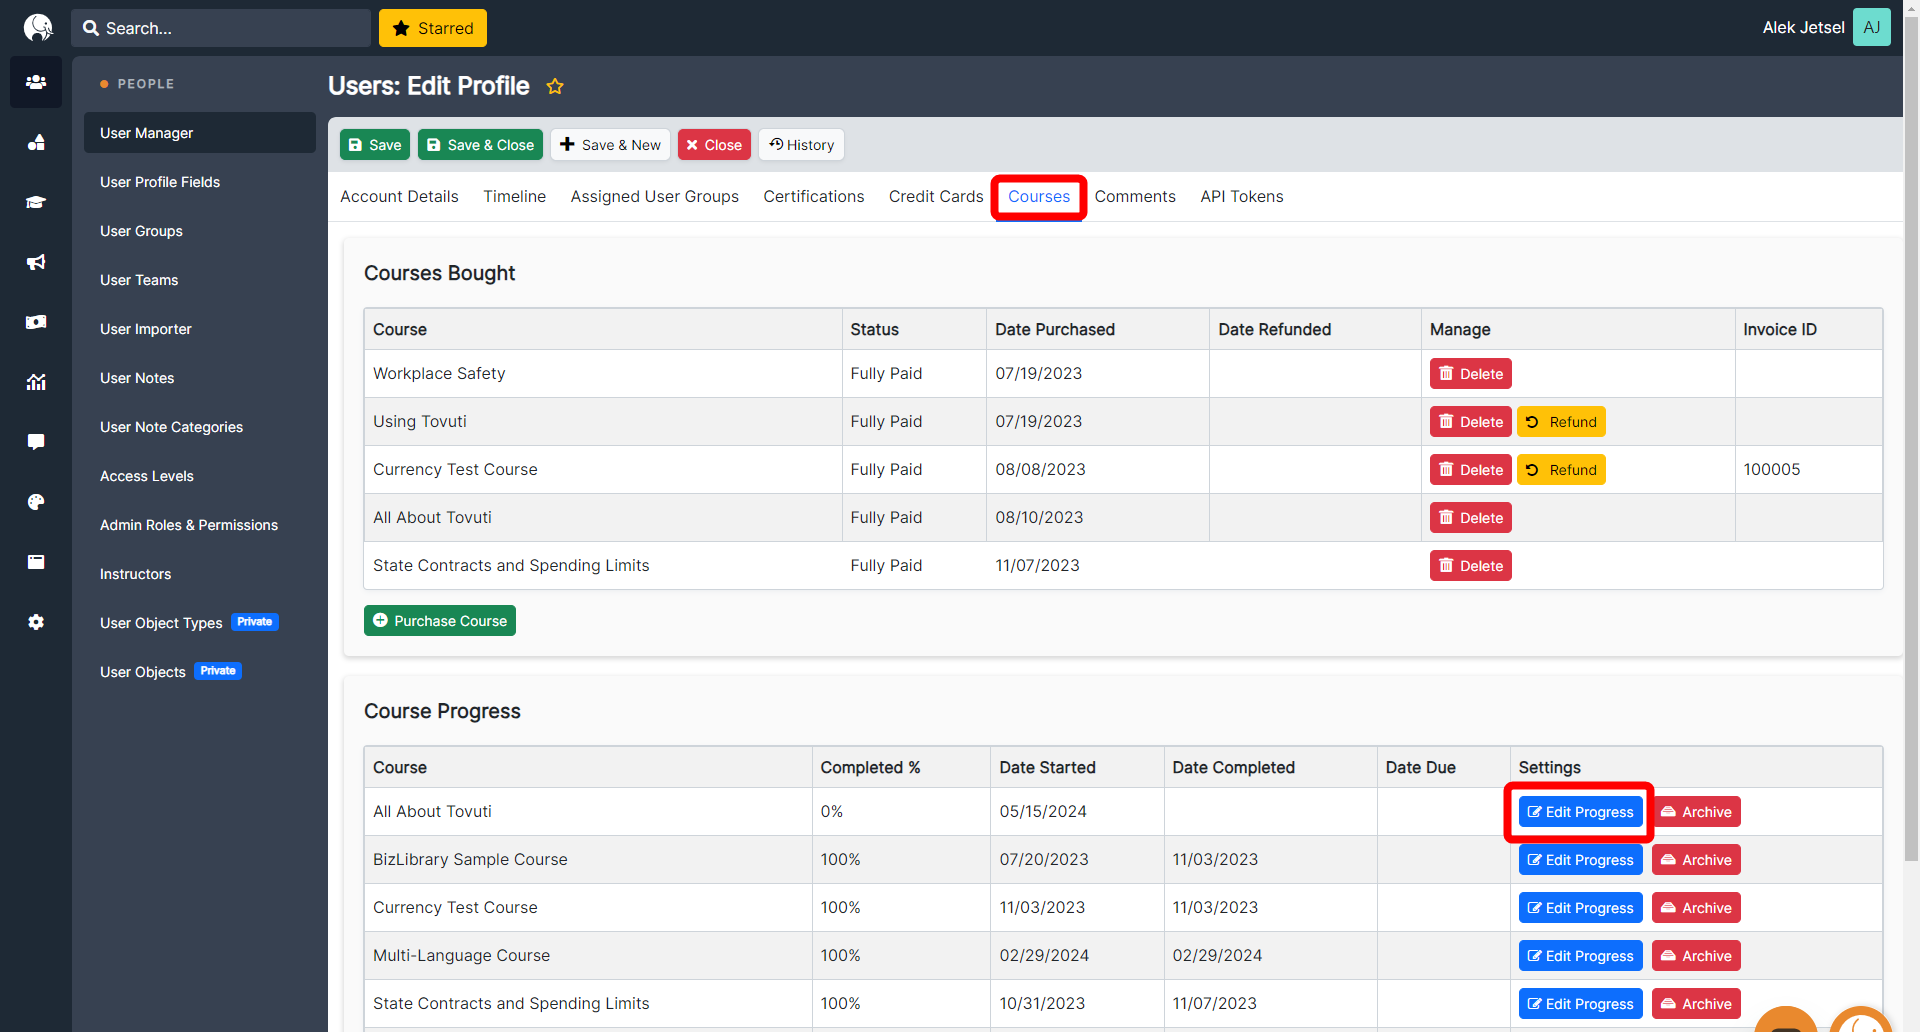Open User Manager in sidebar

pyautogui.click(x=200, y=133)
